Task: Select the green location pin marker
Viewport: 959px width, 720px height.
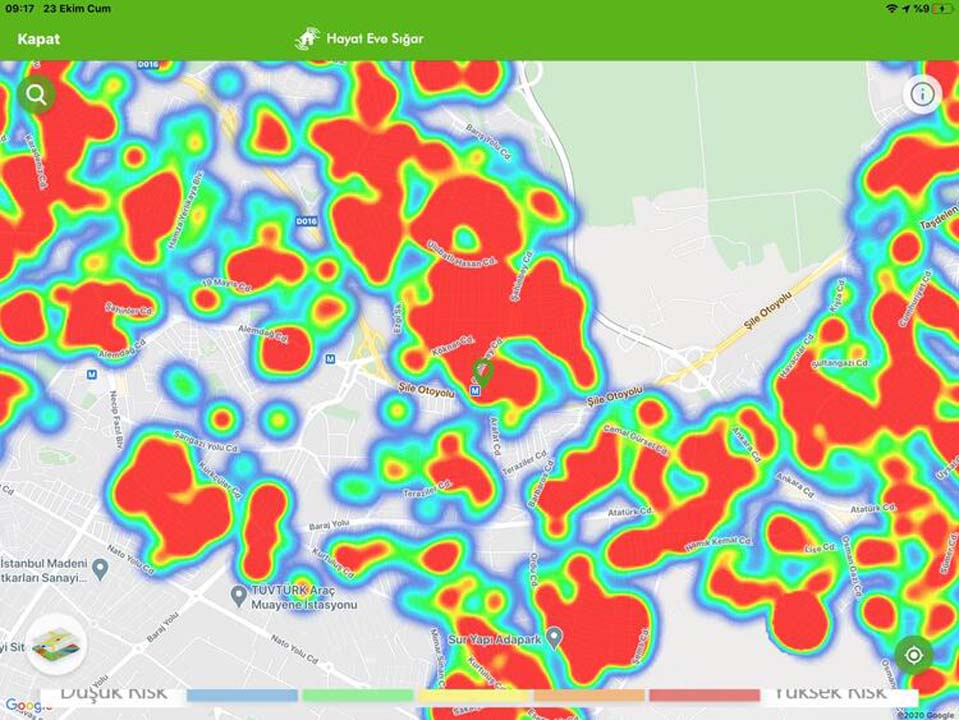Action: tap(483, 371)
